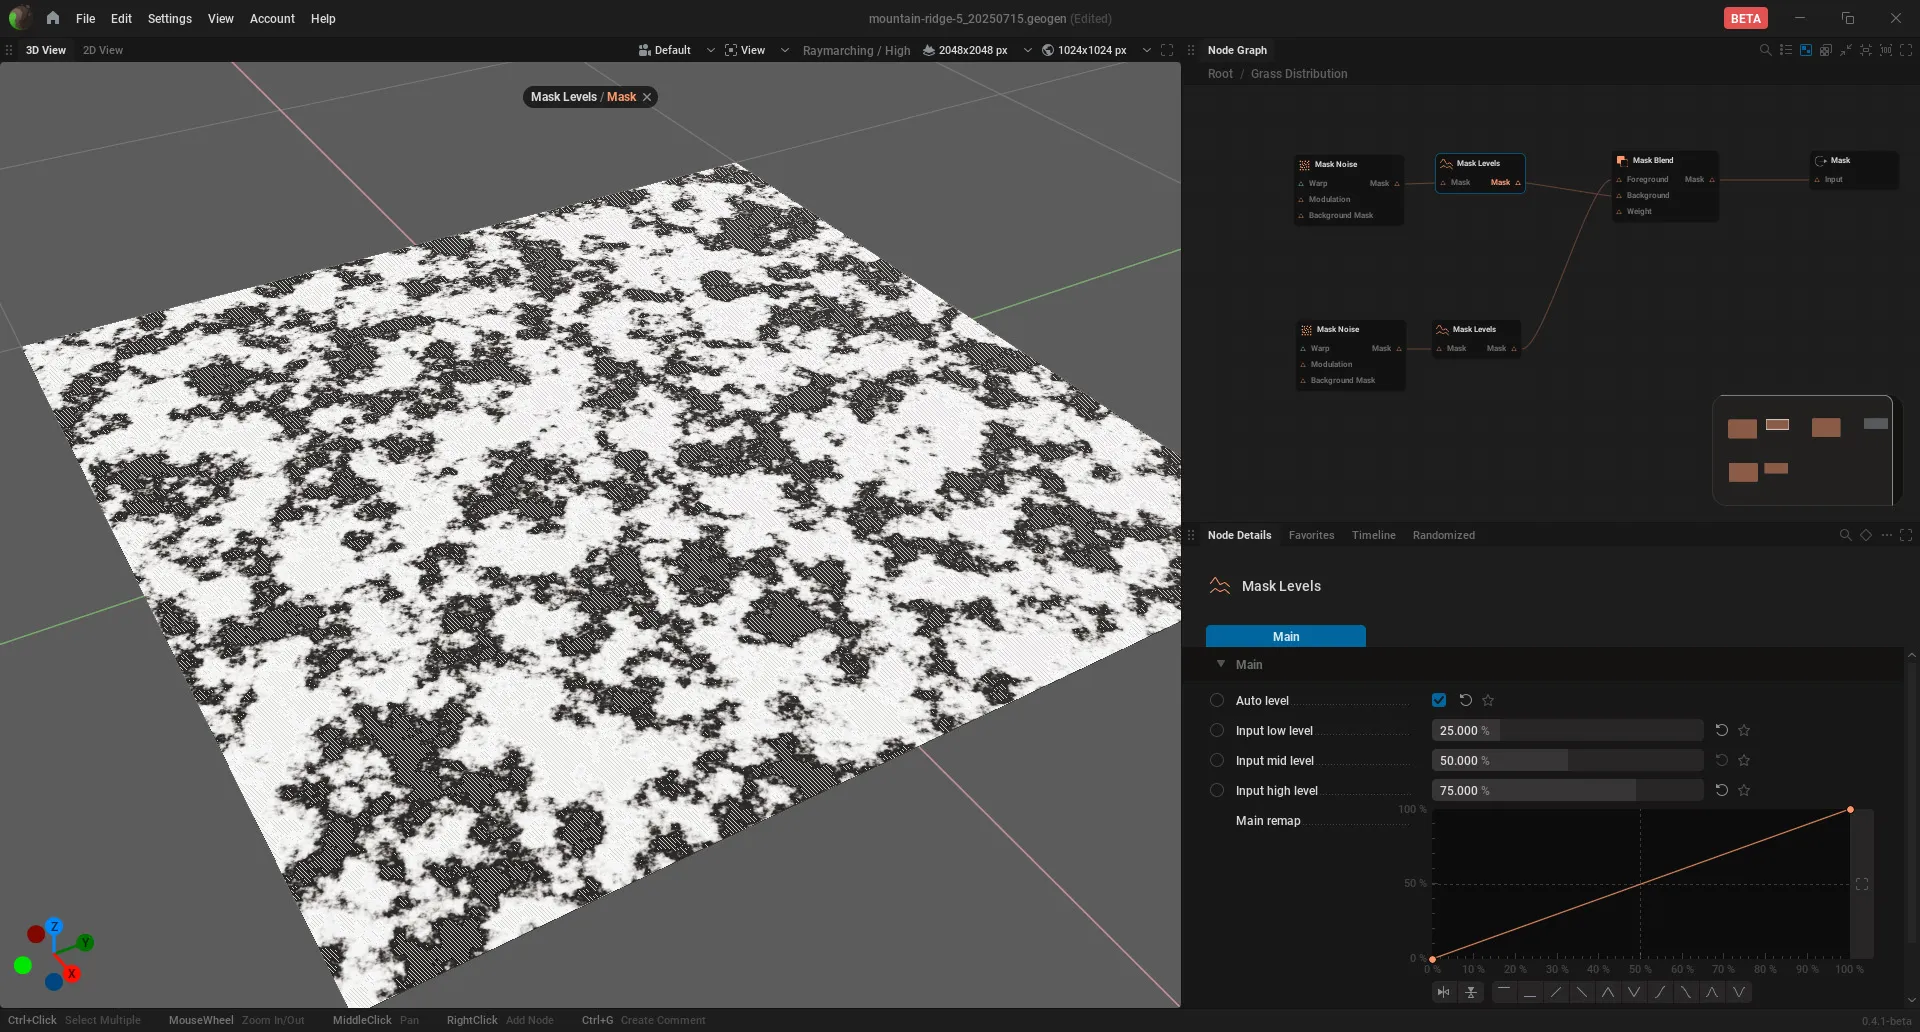
Task: Adjust the Input low level slider
Action: click(x=1567, y=730)
